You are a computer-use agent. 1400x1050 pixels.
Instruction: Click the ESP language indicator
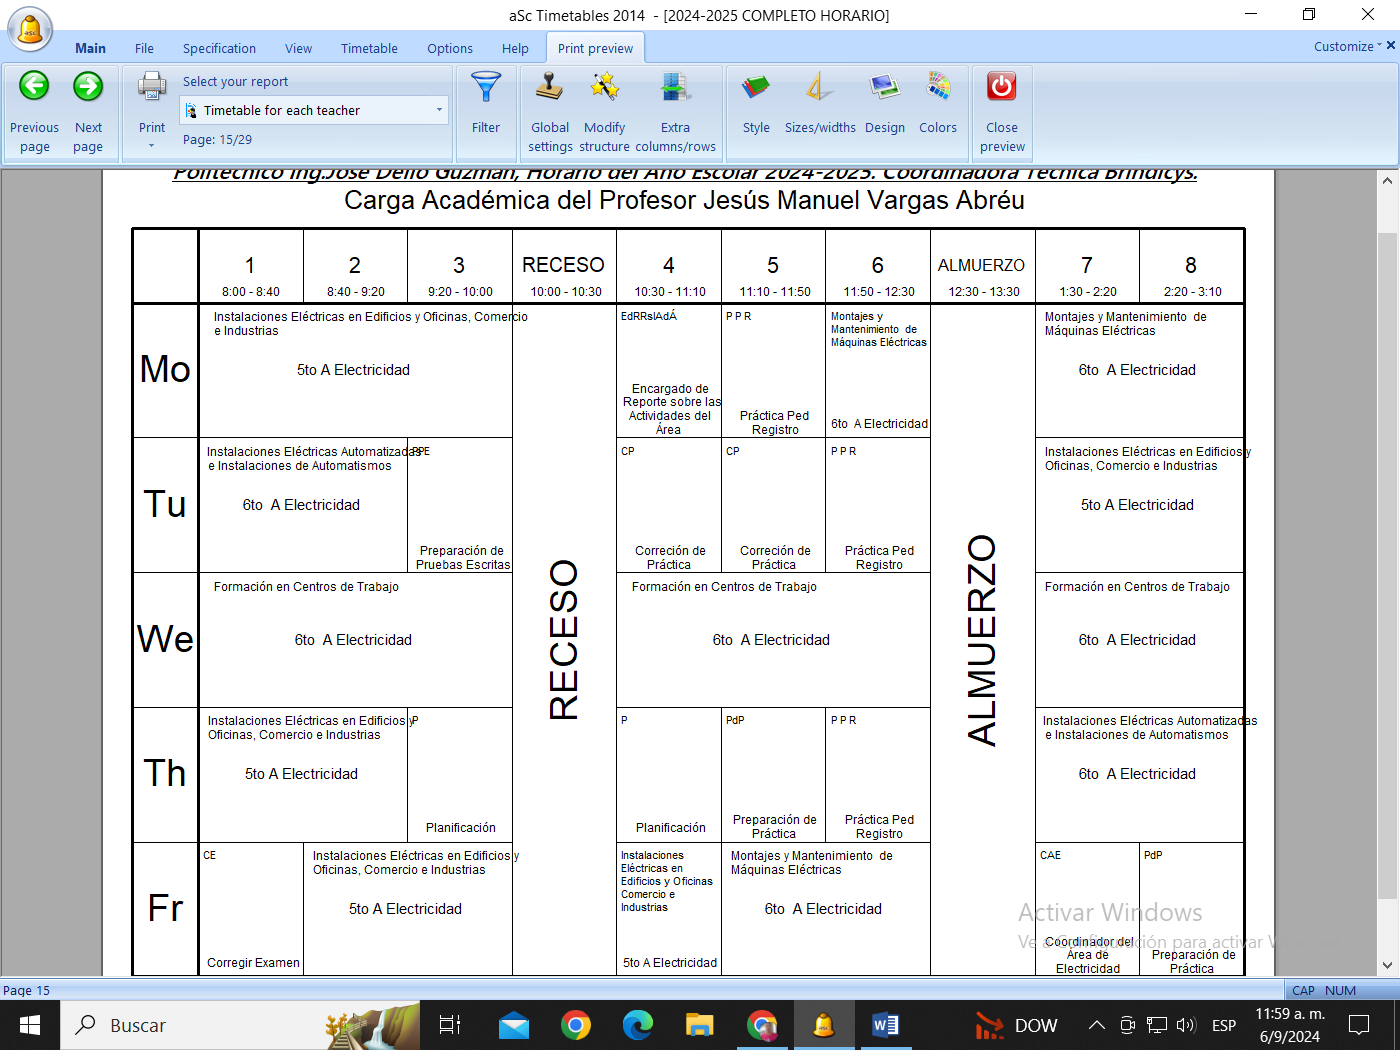pyautogui.click(x=1223, y=1025)
